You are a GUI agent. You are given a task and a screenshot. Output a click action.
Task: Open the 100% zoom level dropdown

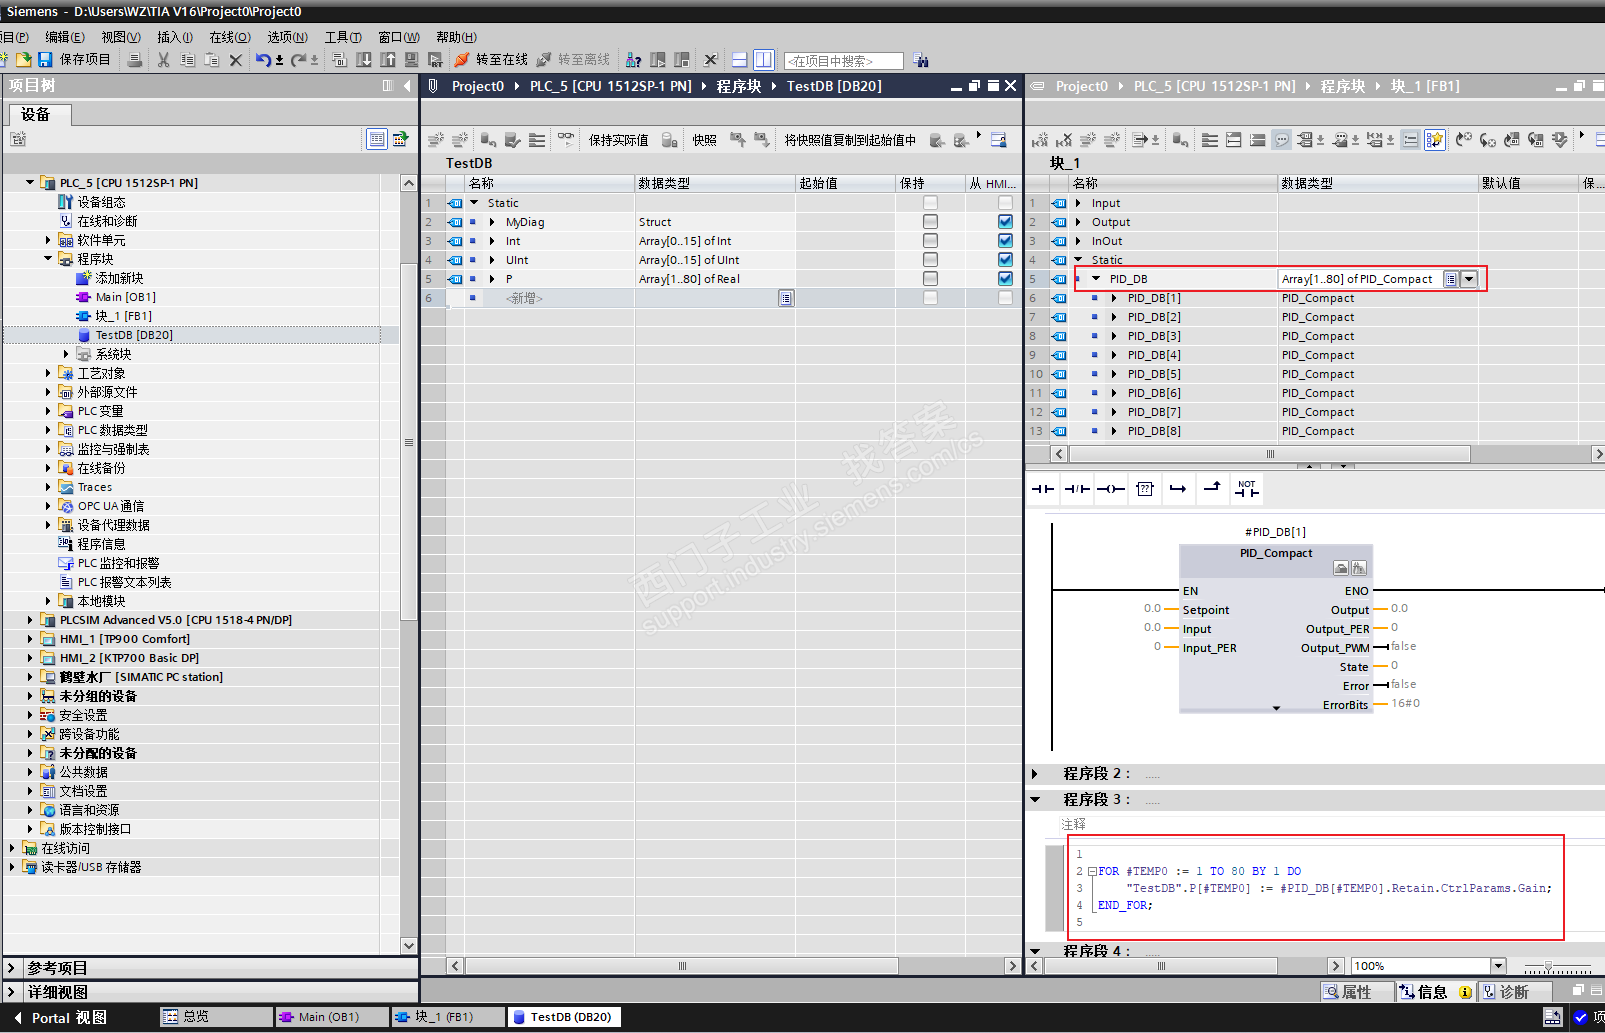(x=1498, y=966)
